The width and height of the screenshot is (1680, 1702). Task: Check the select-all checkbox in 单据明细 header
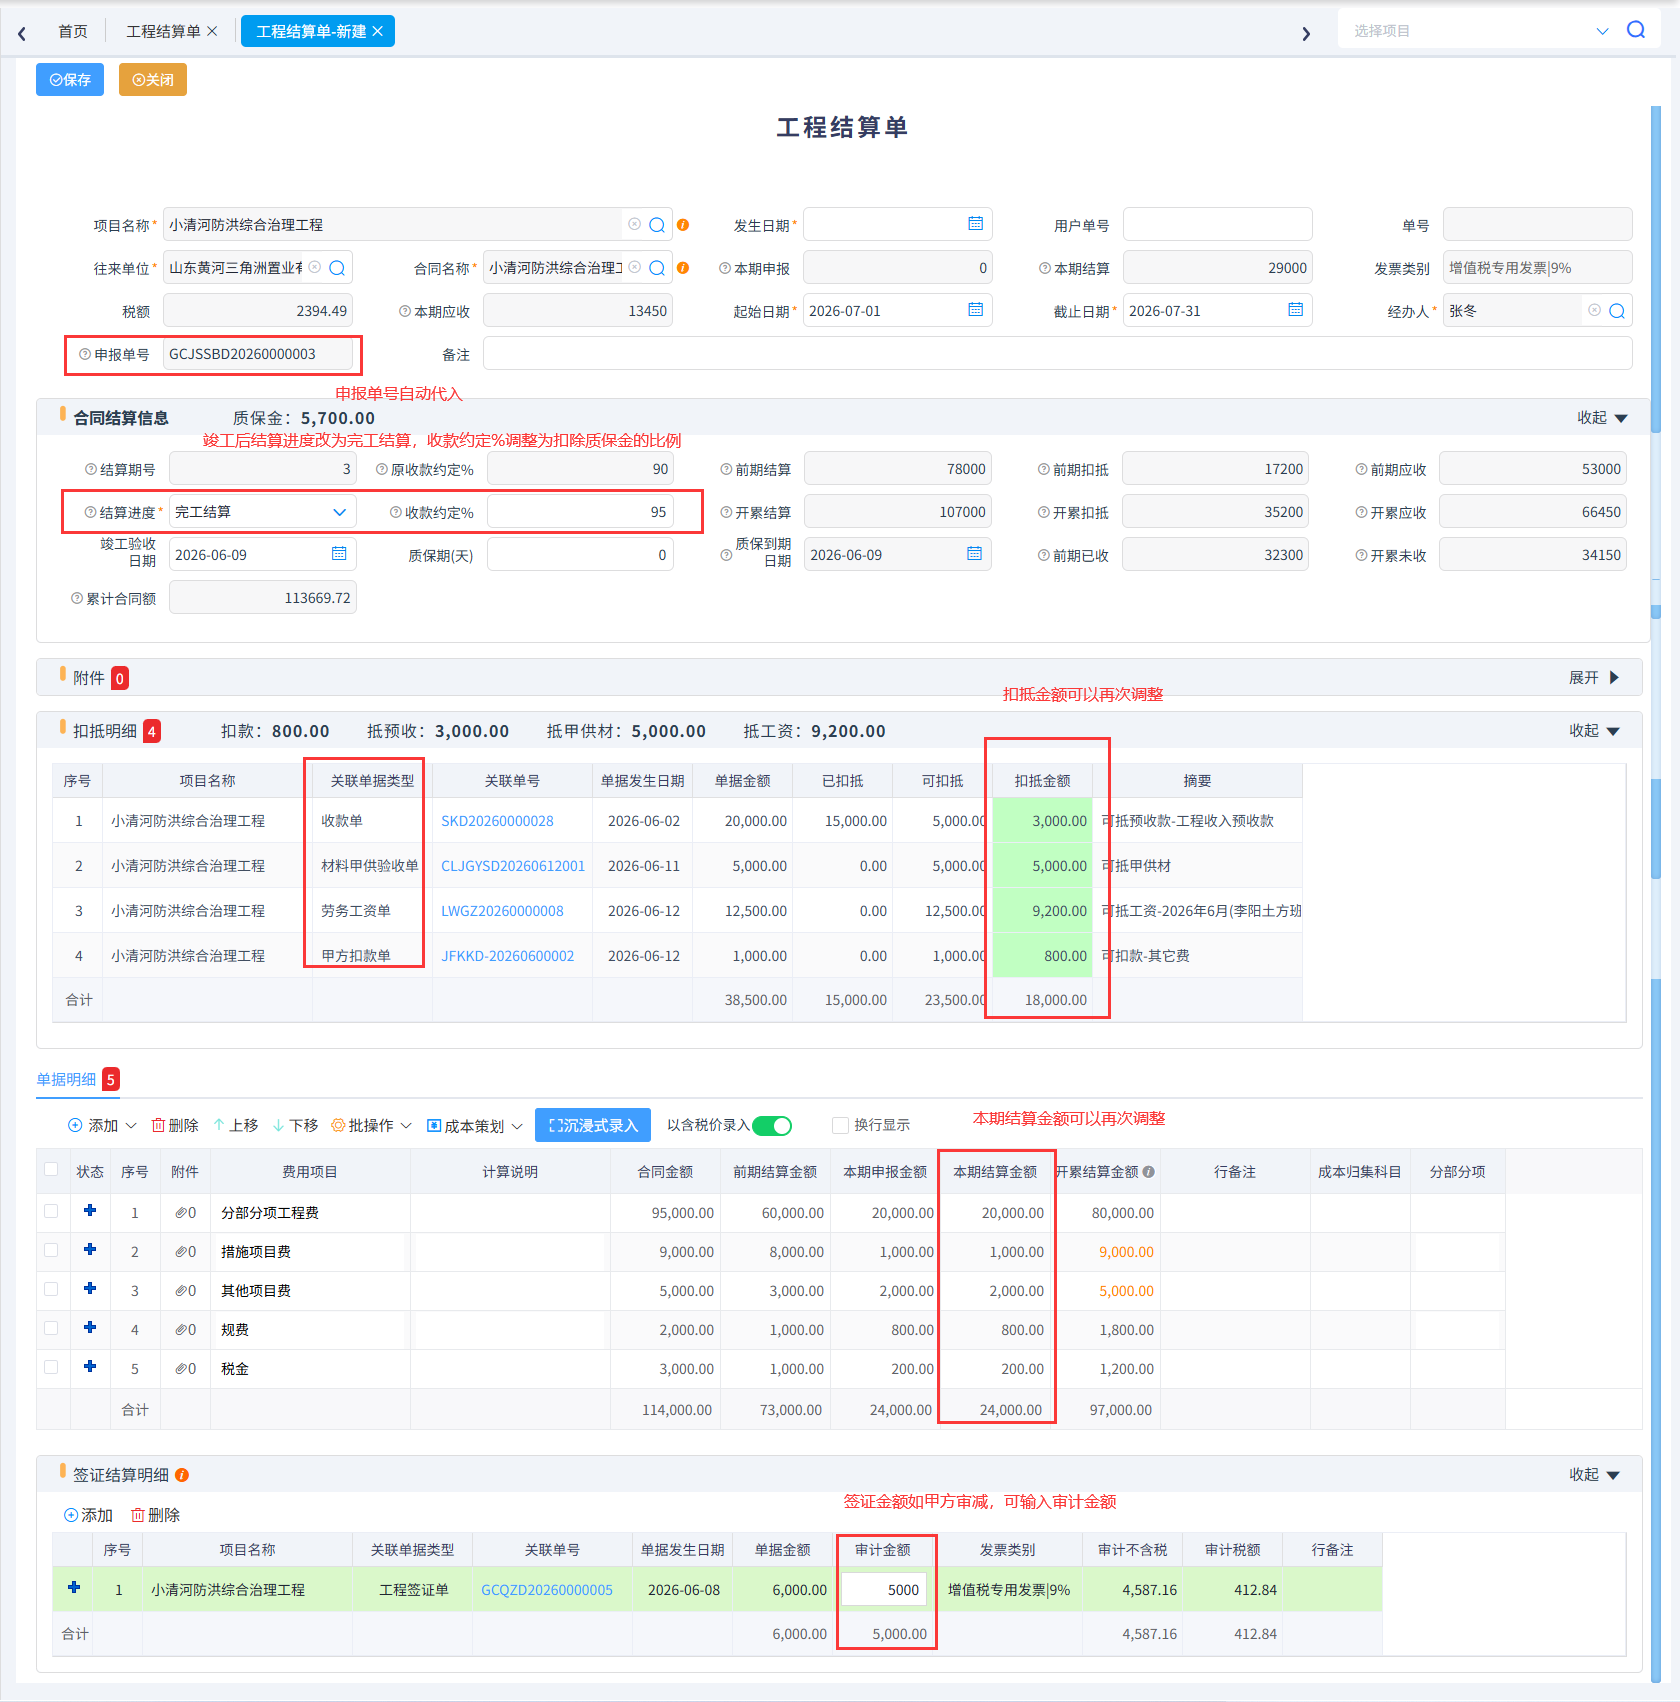coord(51,1170)
